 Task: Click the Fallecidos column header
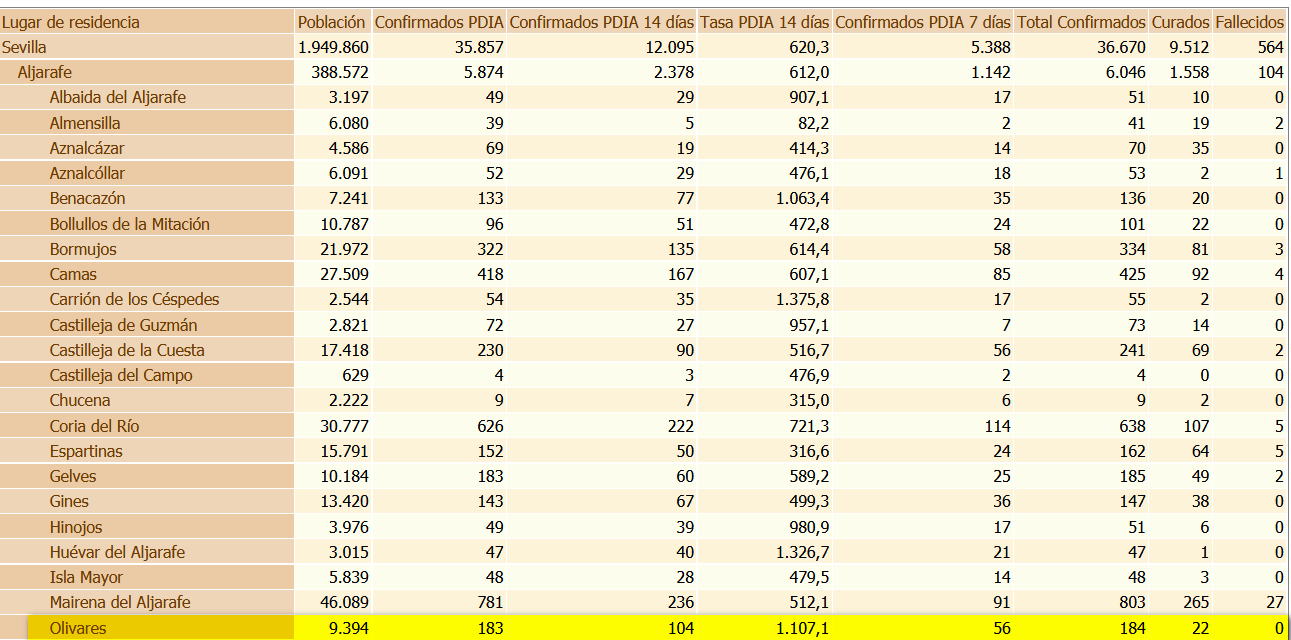pos(1249,22)
